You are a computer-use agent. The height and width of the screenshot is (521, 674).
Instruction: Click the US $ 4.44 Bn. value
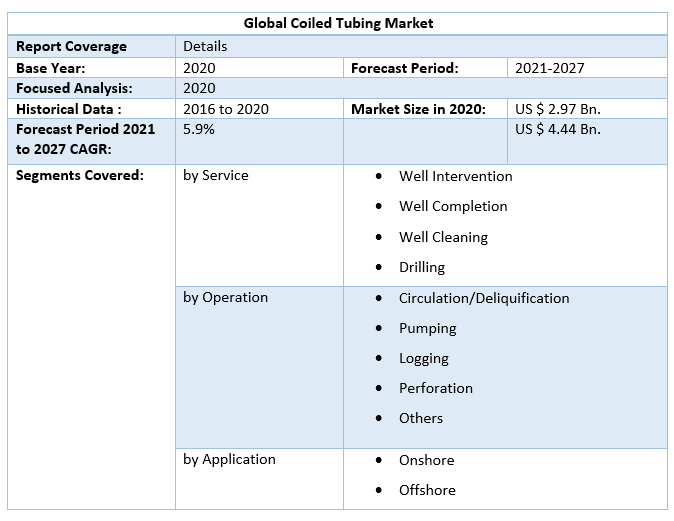click(x=558, y=129)
